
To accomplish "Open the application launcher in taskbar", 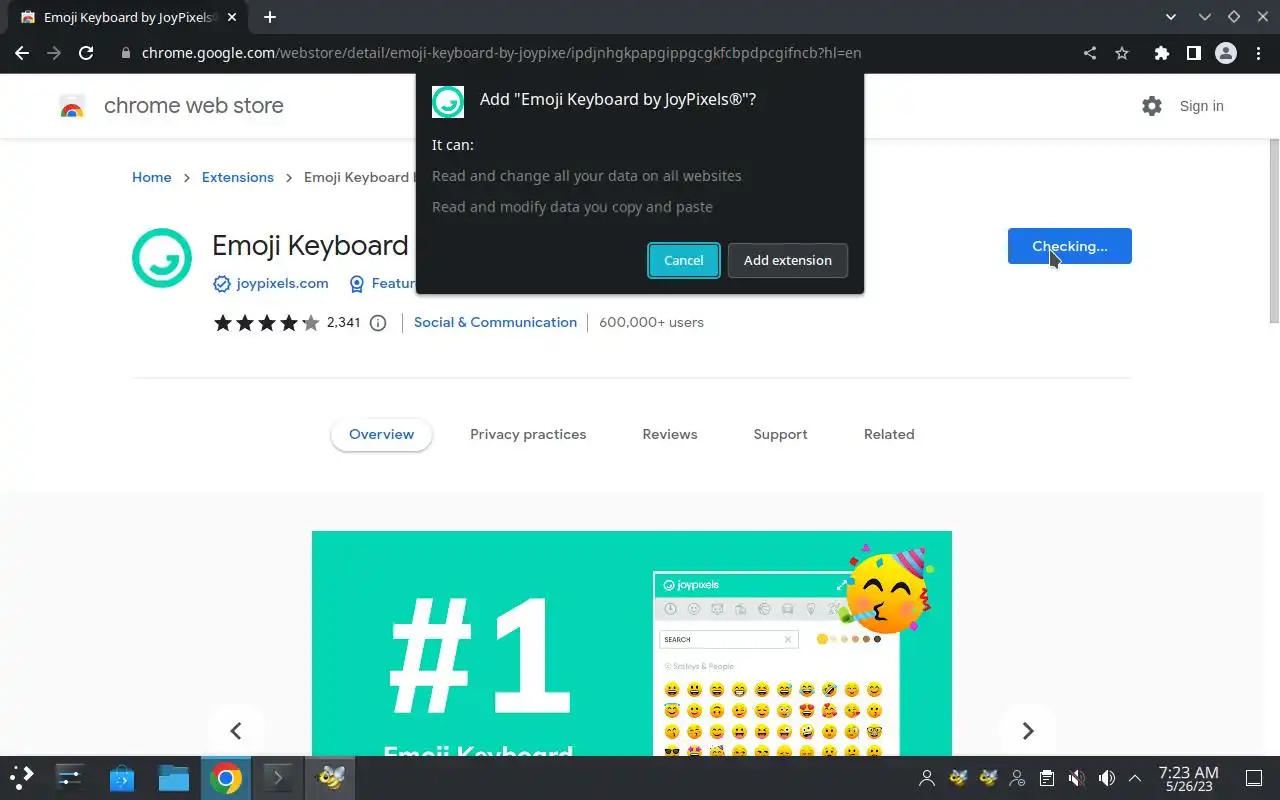I will (22, 778).
